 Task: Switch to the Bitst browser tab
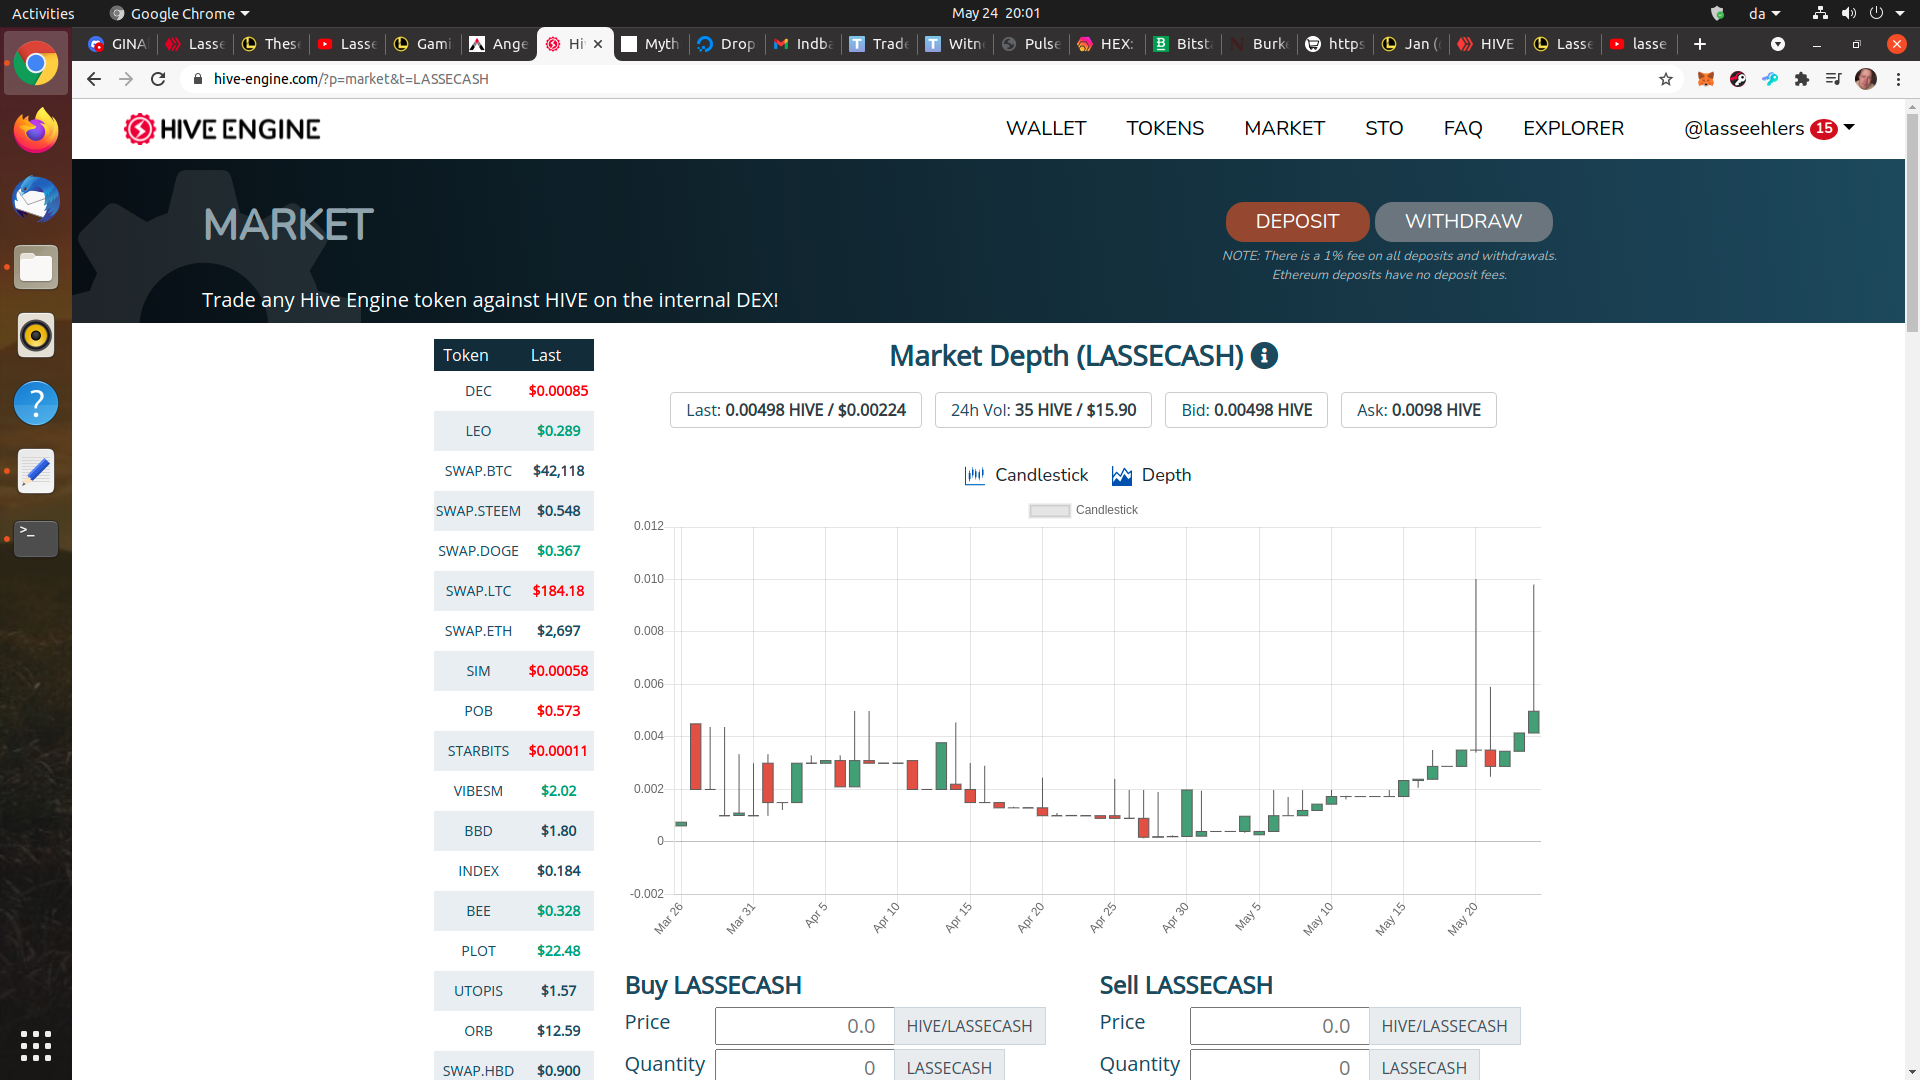pos(1184,44)
